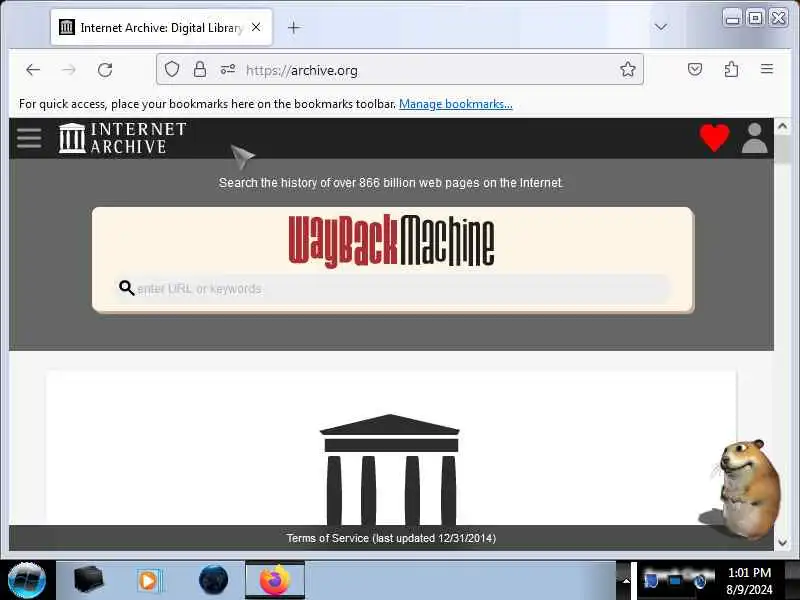Click the forward navigation arrow
The image size is (800, 600).
click(x=68, y=70)
